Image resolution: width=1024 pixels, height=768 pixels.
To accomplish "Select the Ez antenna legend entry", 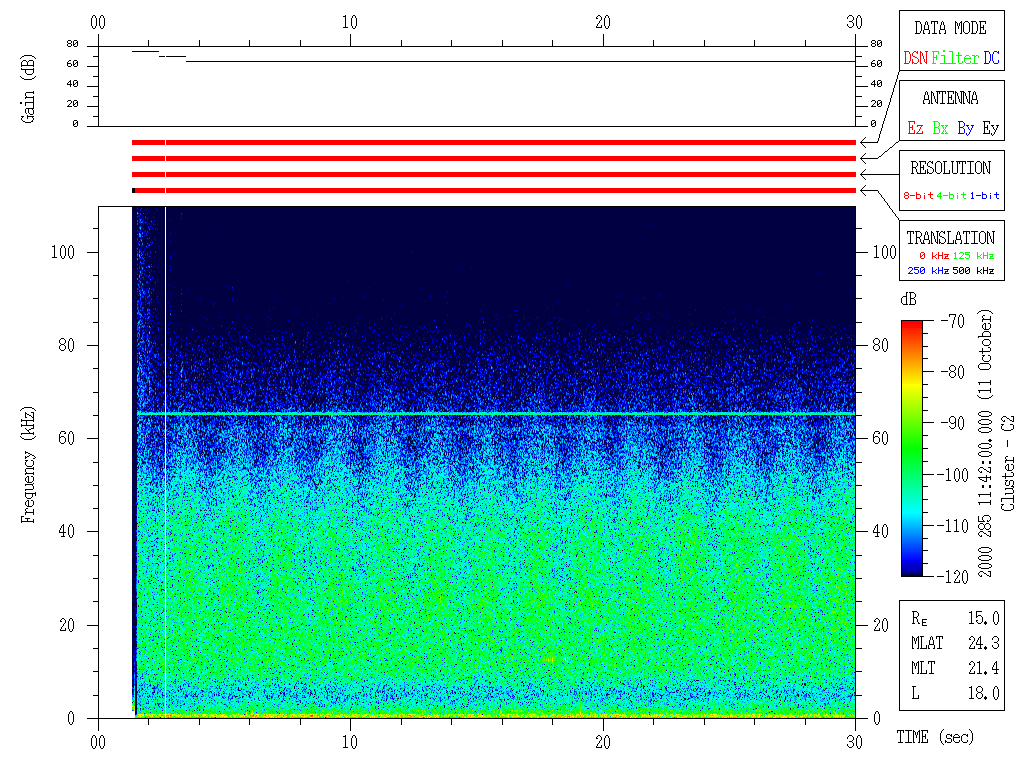I will [x=915, y=129].
